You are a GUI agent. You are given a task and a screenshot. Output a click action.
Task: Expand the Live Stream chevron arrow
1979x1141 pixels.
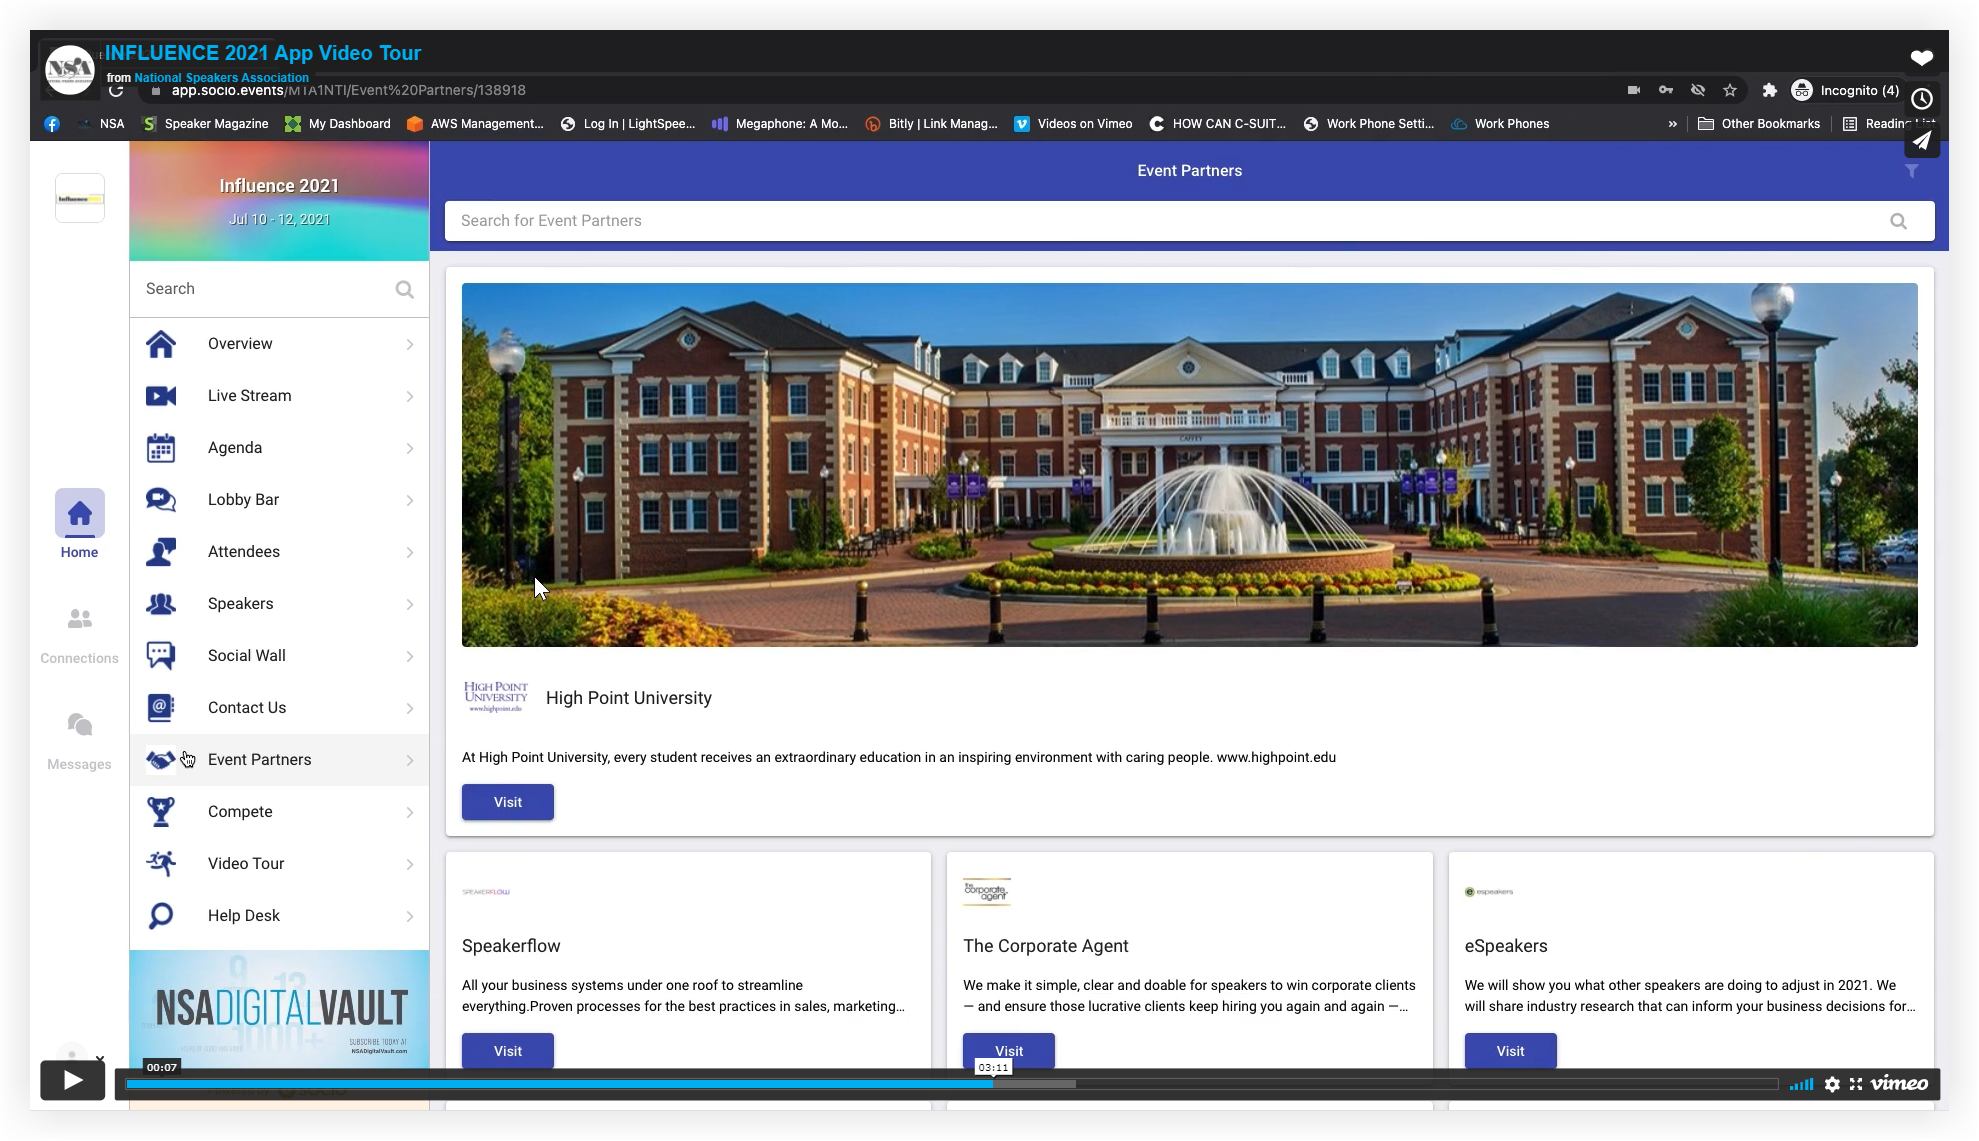[x=410, y=396]
